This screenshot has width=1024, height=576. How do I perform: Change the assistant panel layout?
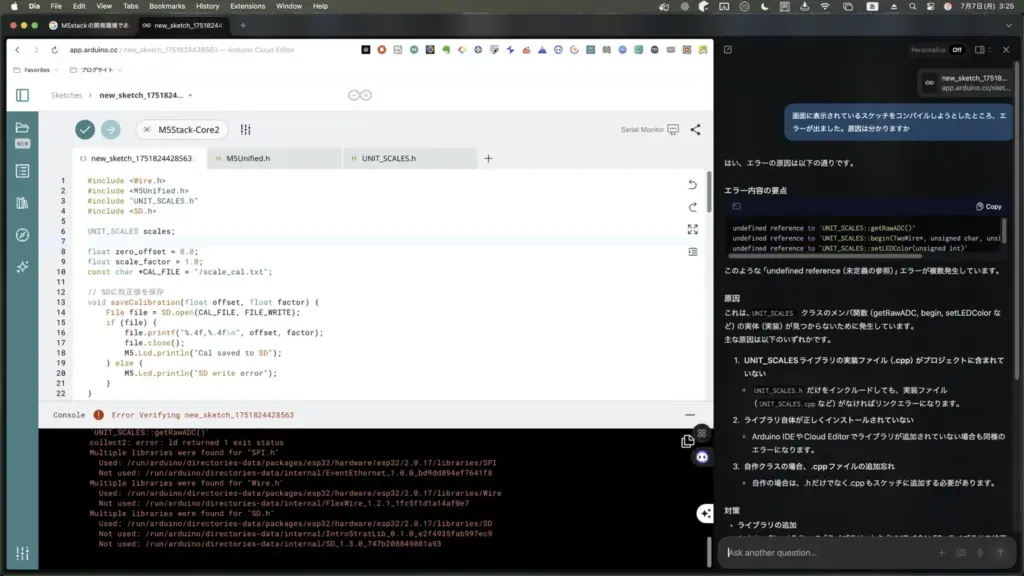click(980, 50)
